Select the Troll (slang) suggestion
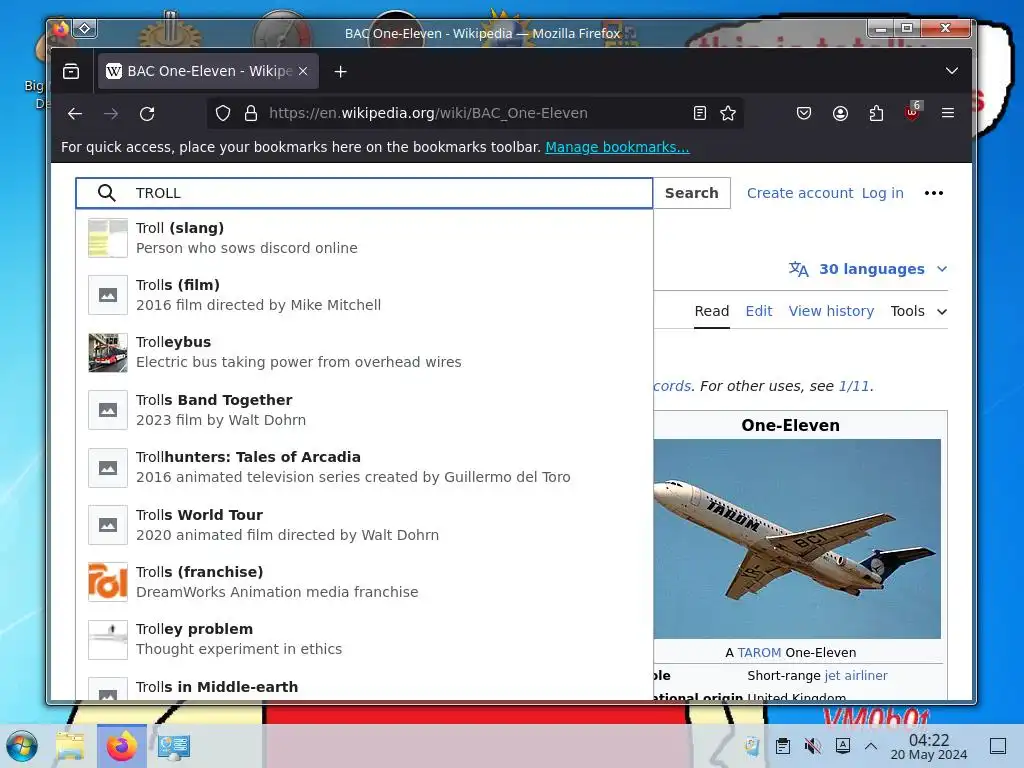This screenshot has width=1024, height=768. [364, 238]
